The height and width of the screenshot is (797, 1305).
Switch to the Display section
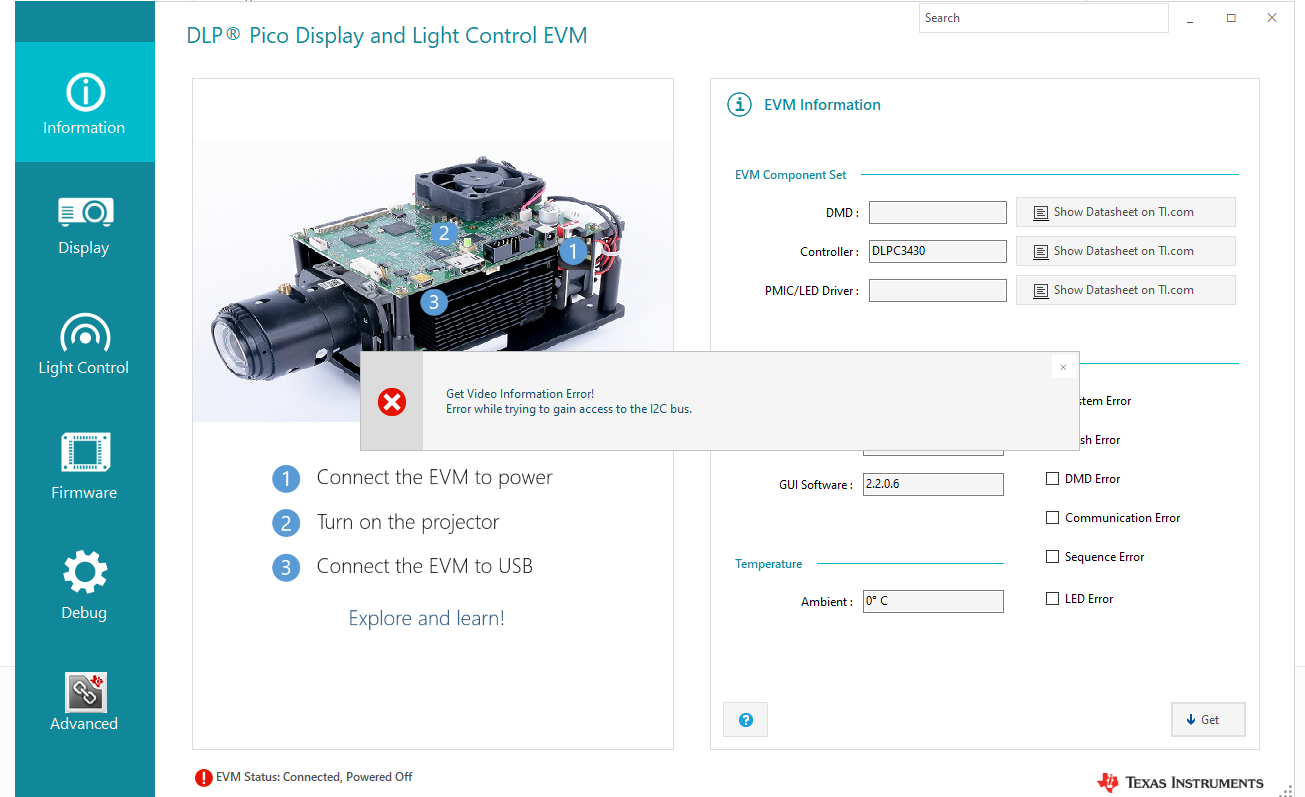click(x=84, y=225)
